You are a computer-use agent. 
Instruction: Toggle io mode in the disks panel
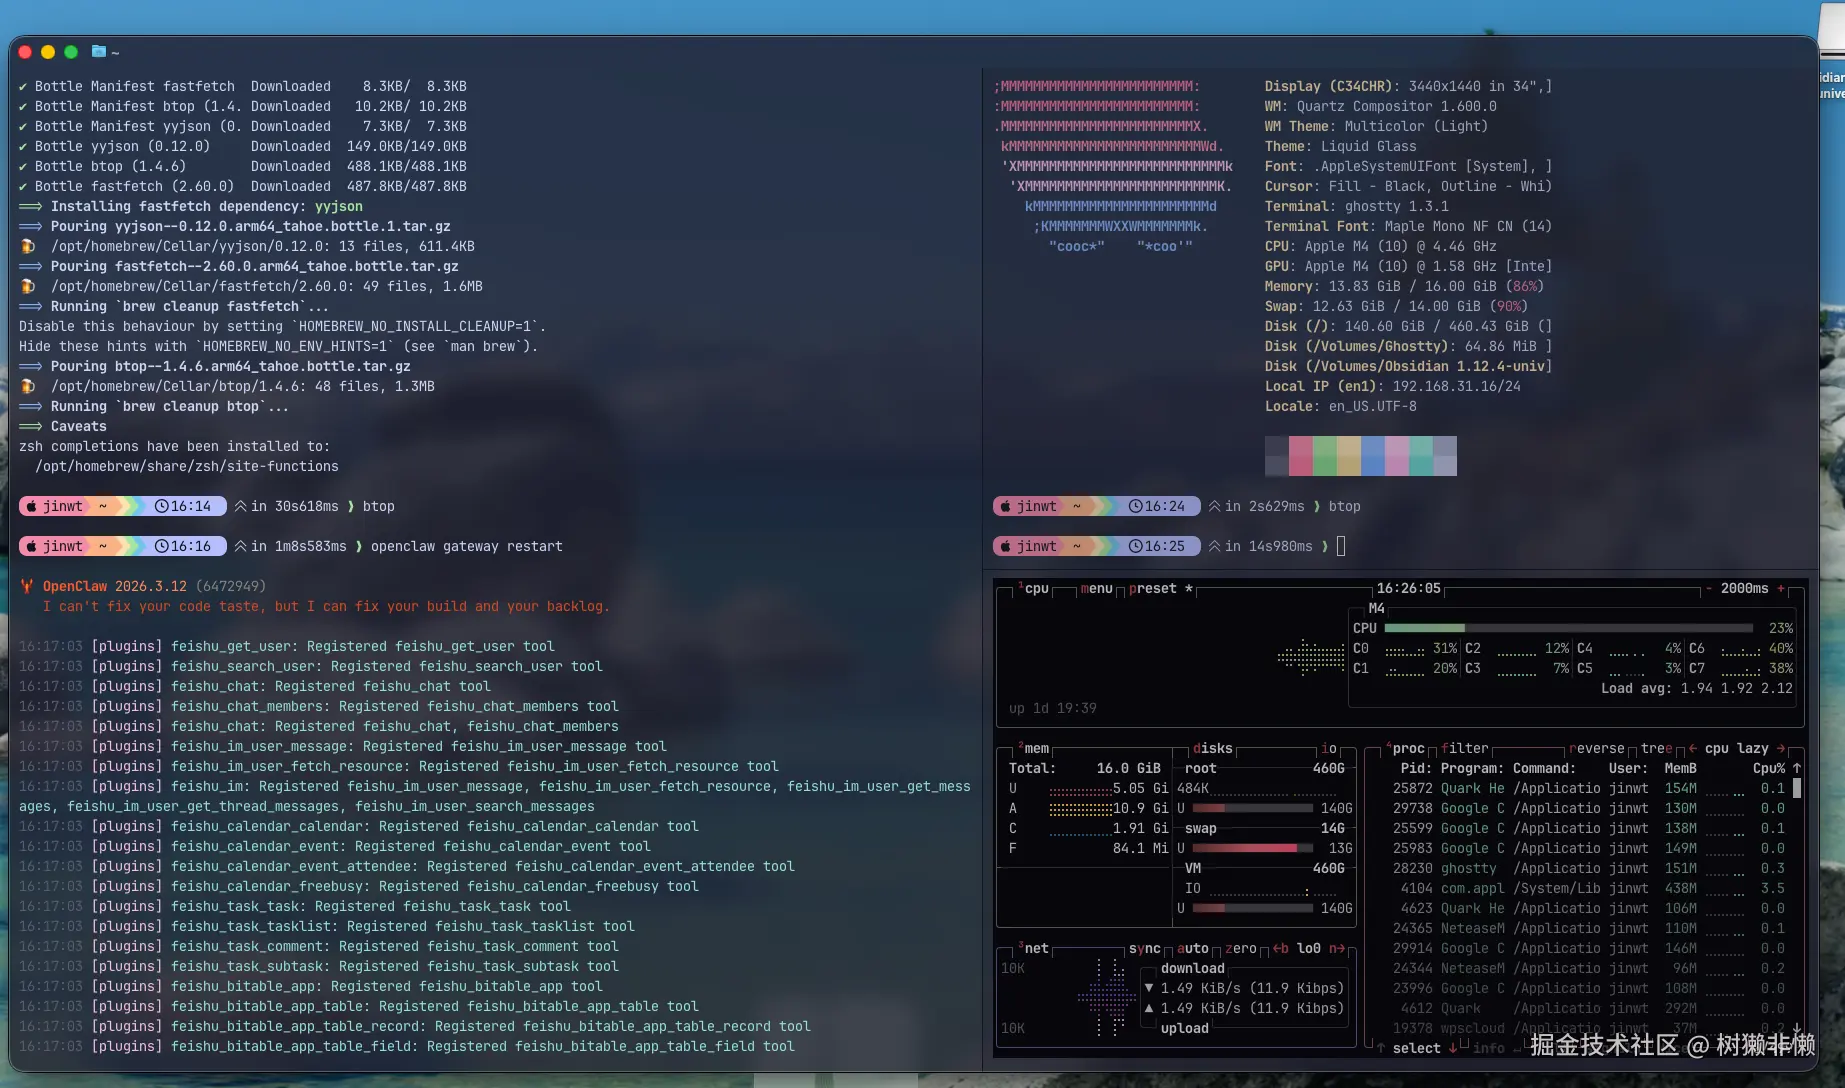pyautogui.click(x=1328, y=749)
